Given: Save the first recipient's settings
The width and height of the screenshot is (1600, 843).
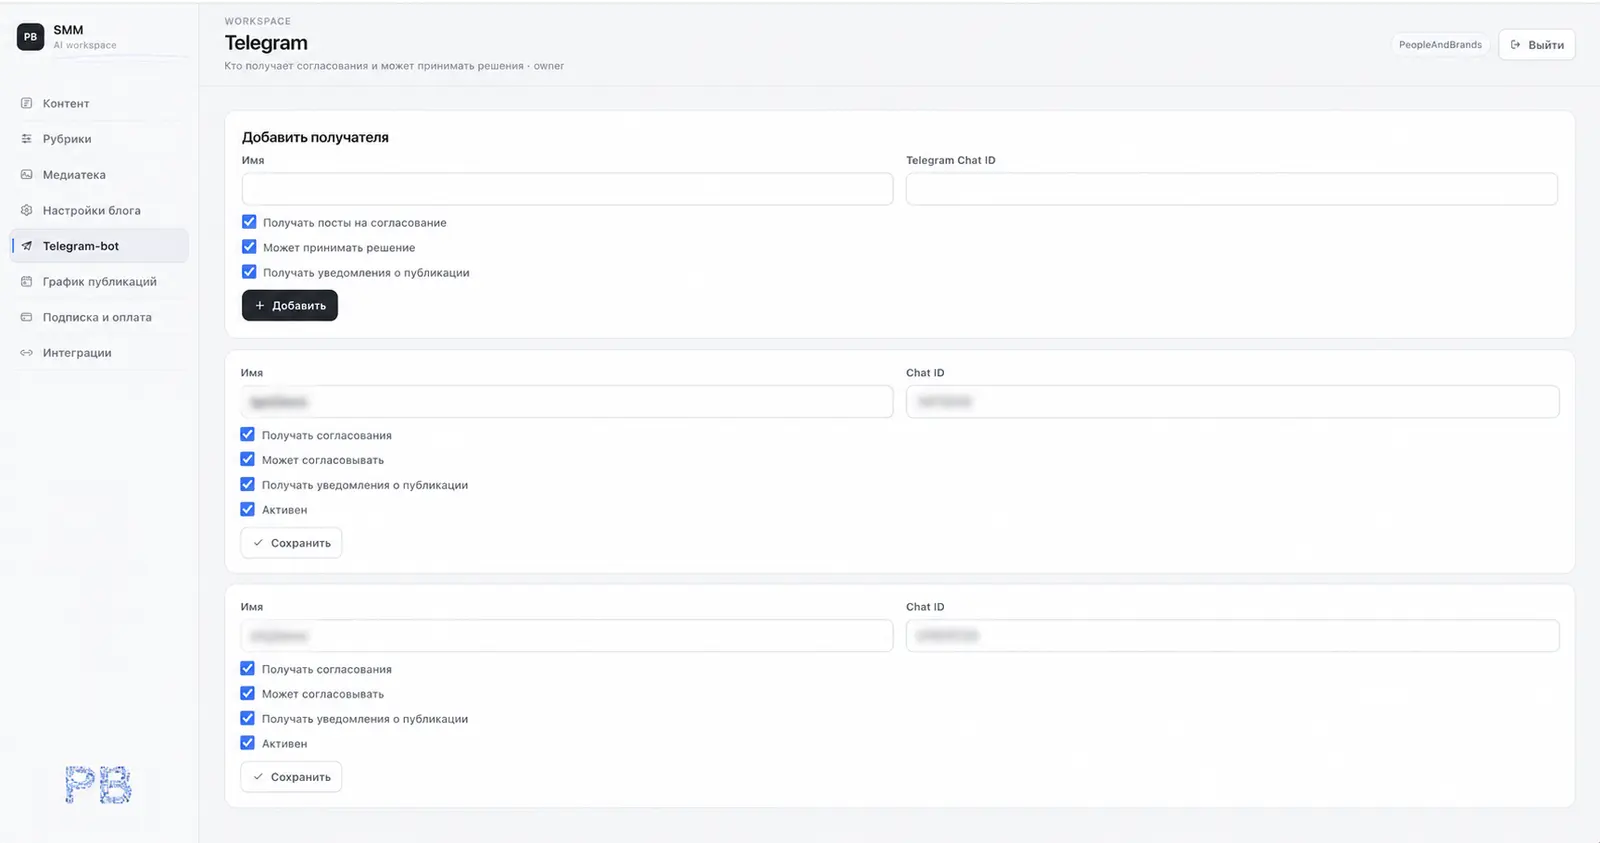Looking at the screenshot, I should pos(291,543).
